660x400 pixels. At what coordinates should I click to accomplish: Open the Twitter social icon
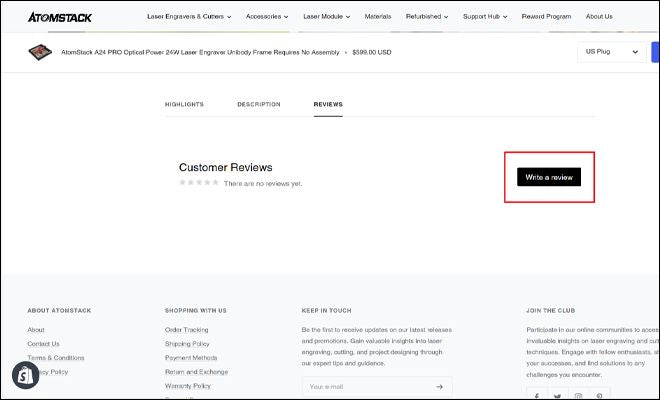pos(557,396)
